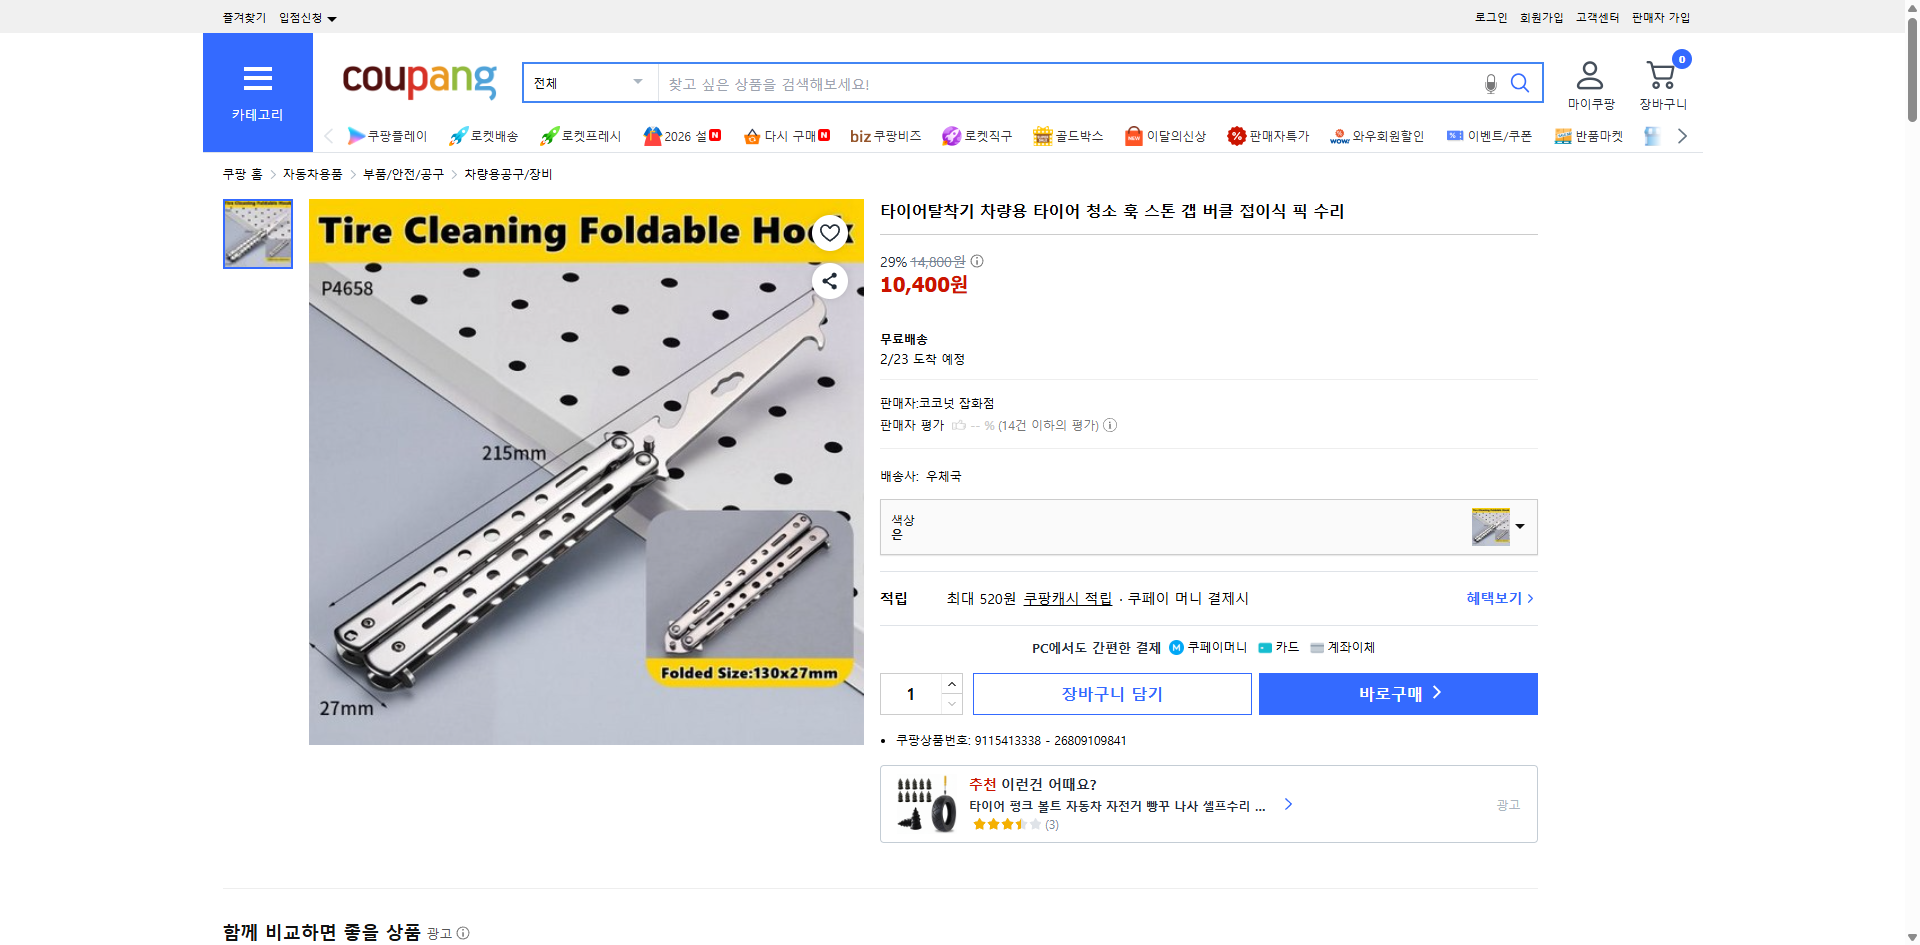Open 혜택보기 benefits link

(1494, 598)
